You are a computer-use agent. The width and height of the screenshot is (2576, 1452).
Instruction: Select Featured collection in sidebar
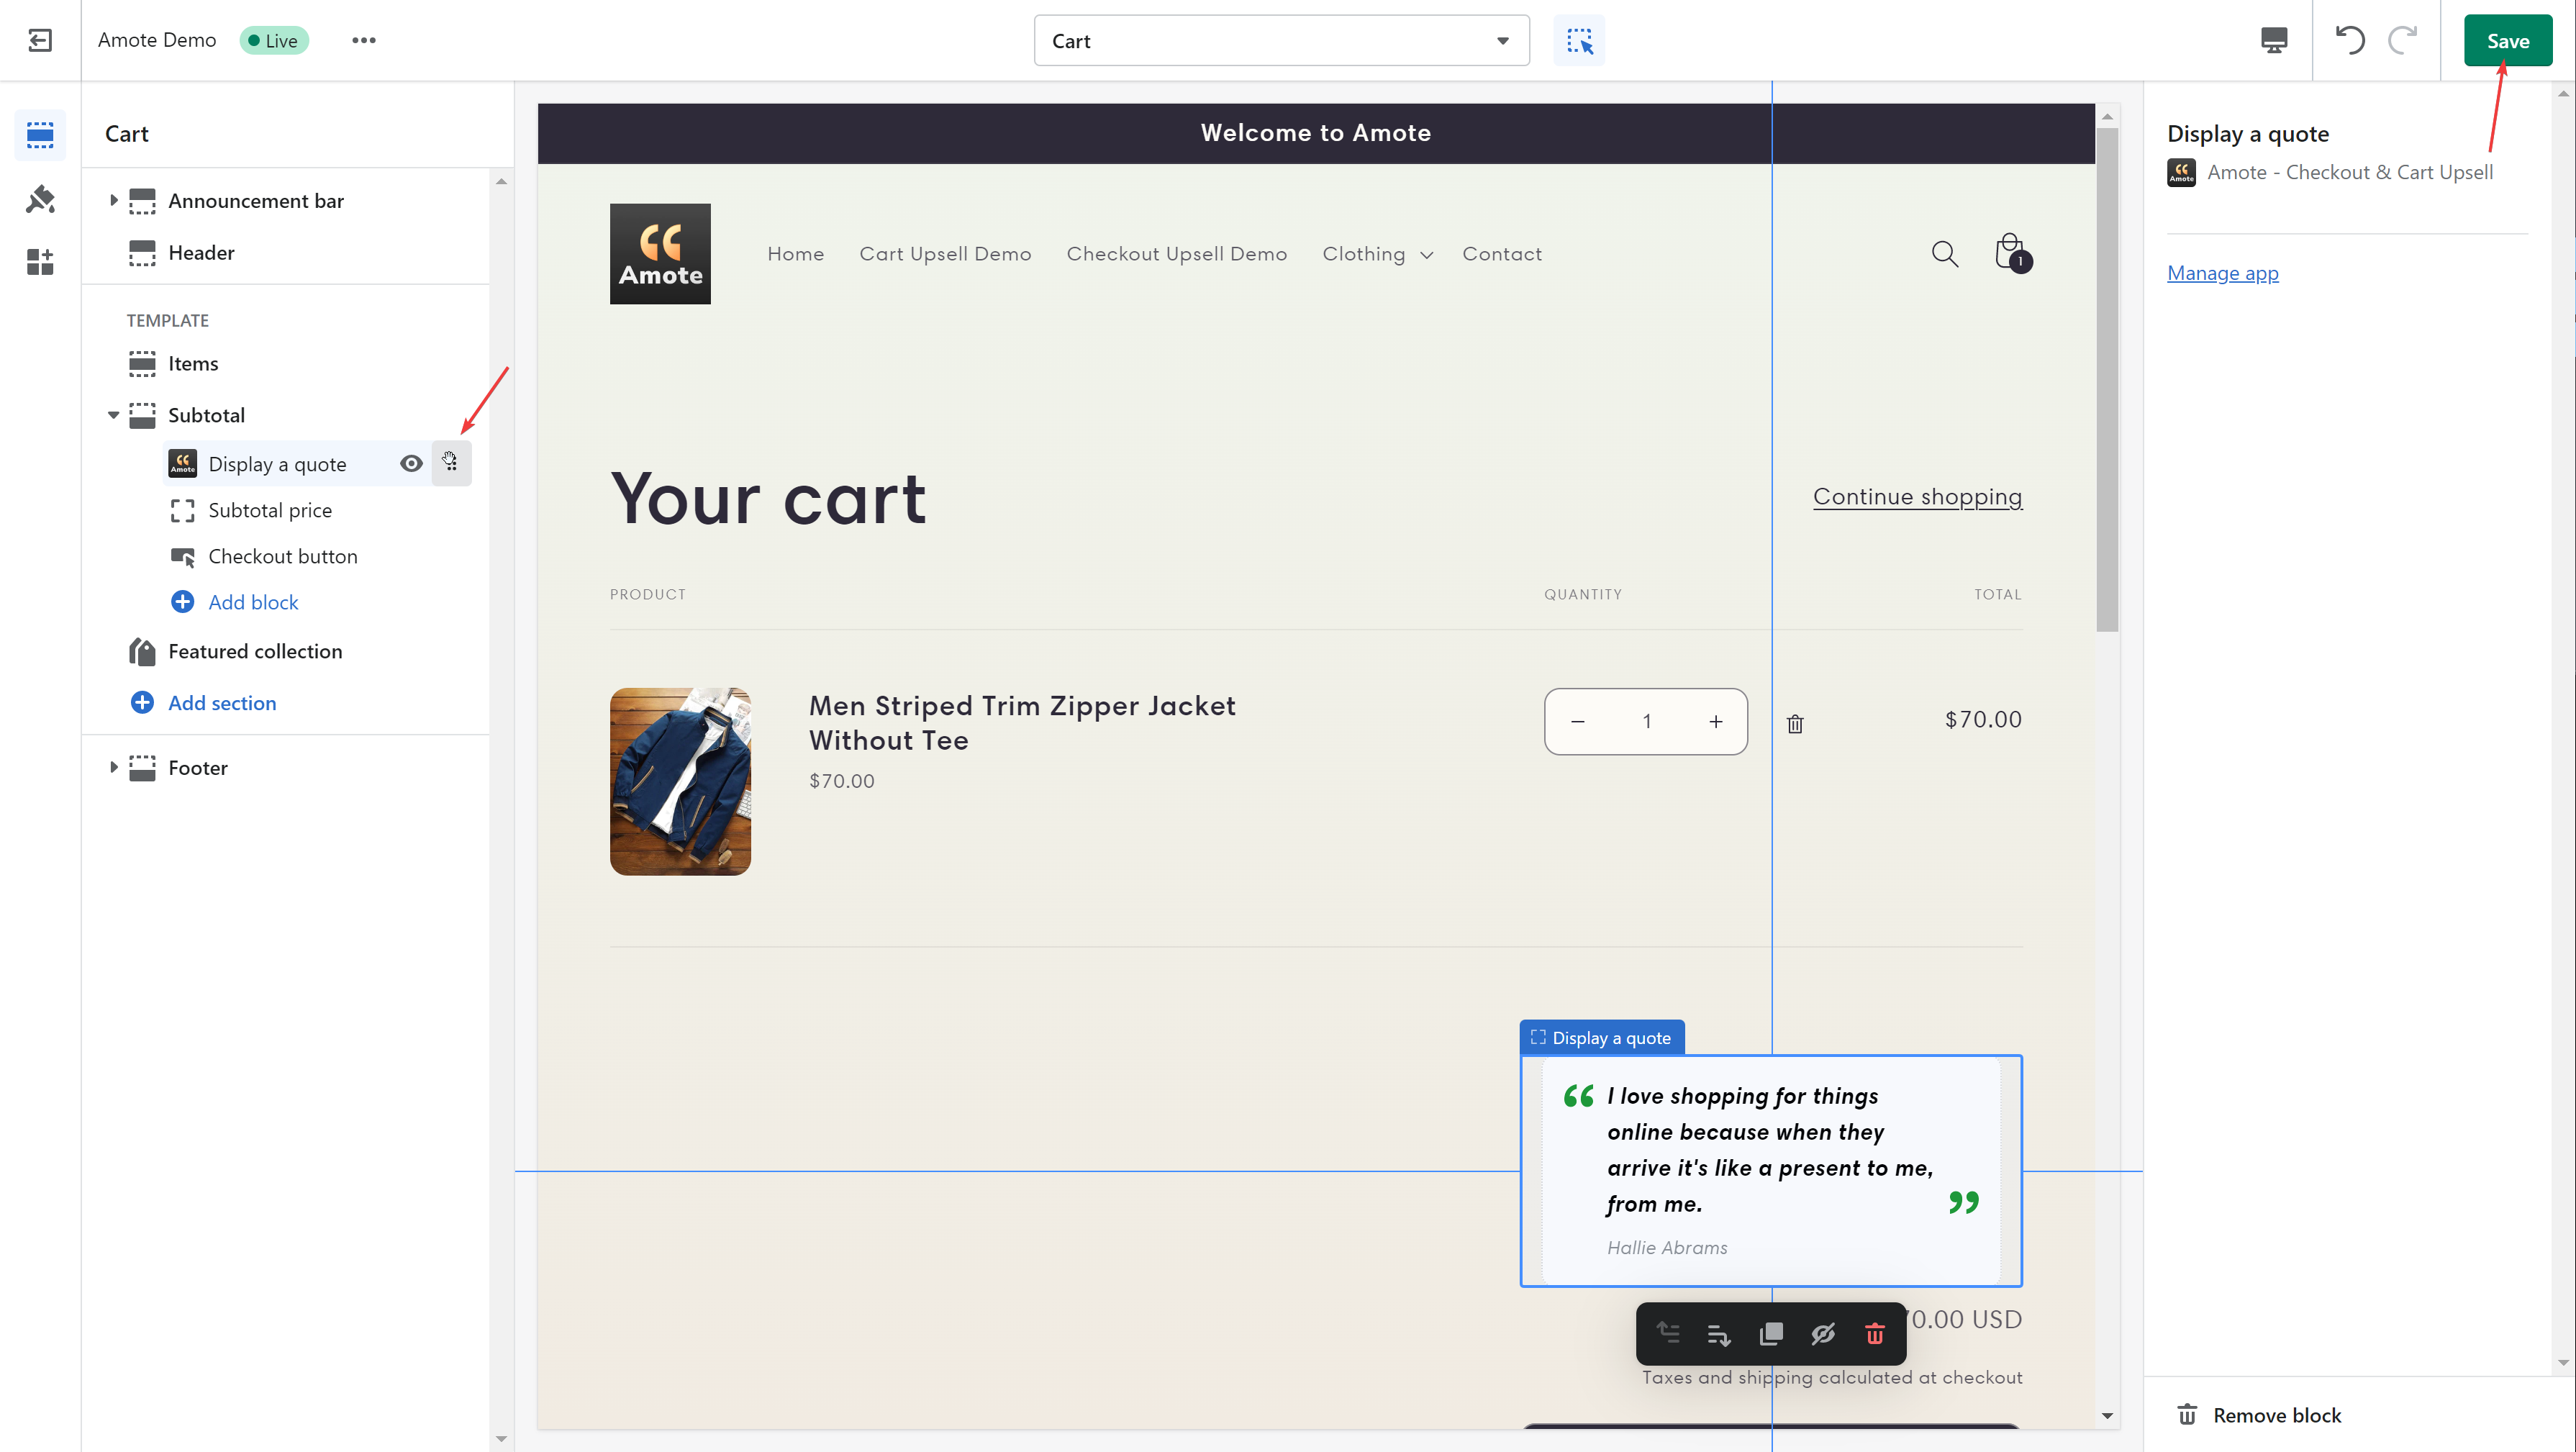coord(255,652)
